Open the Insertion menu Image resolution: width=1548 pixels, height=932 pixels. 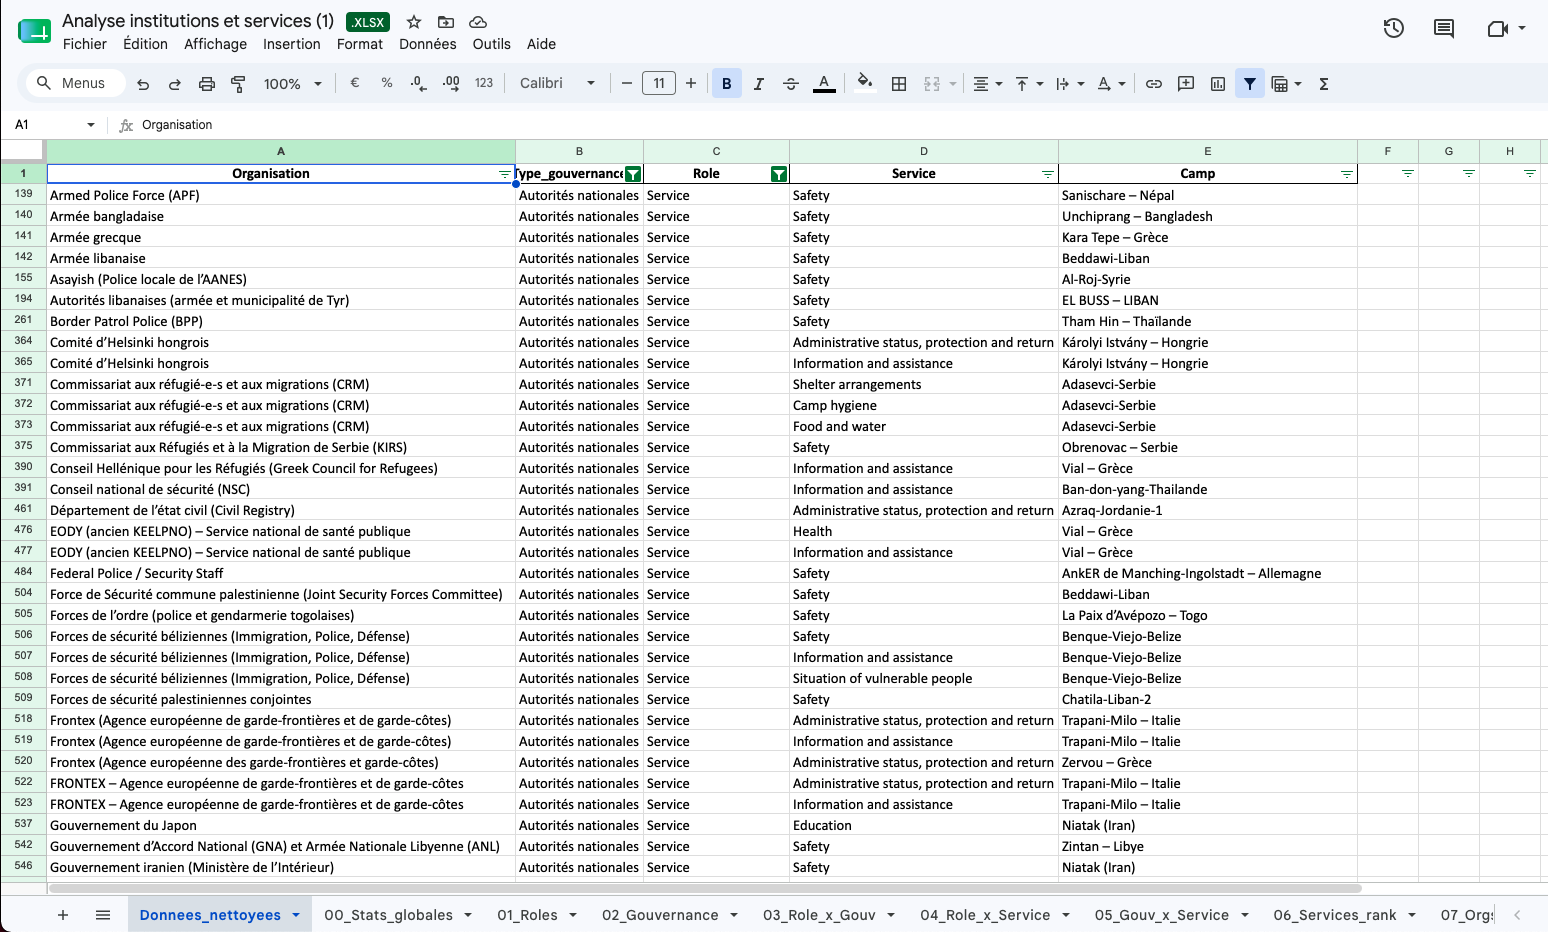292,44
